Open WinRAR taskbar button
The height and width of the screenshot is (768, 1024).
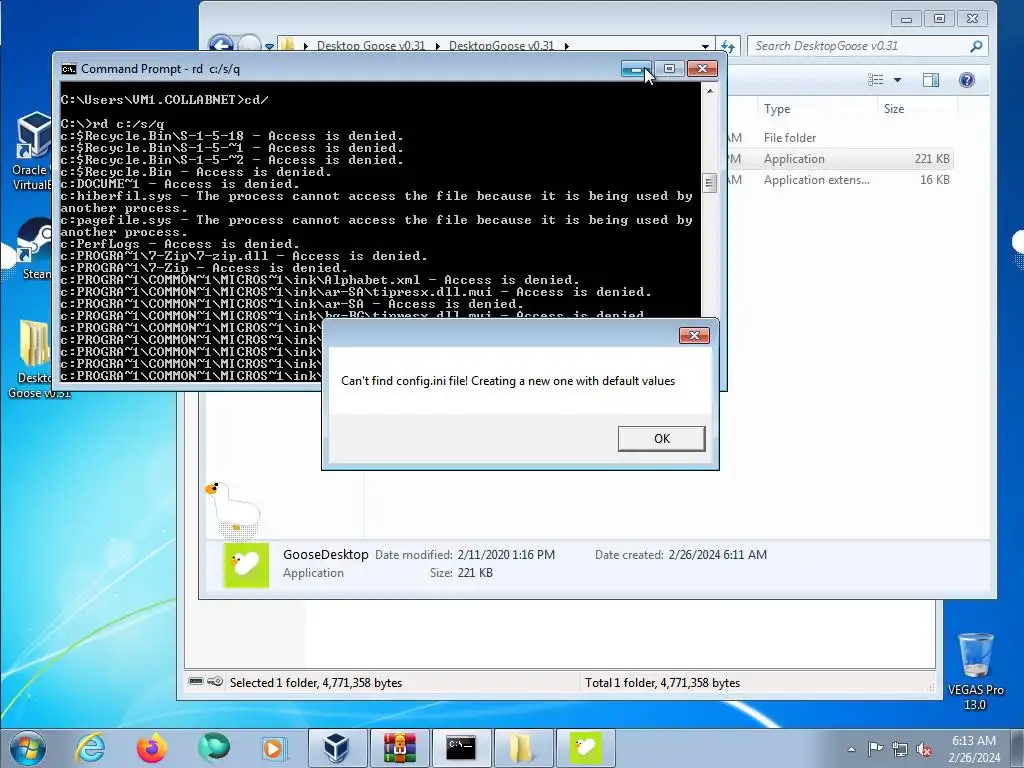[x=400, y=748]
